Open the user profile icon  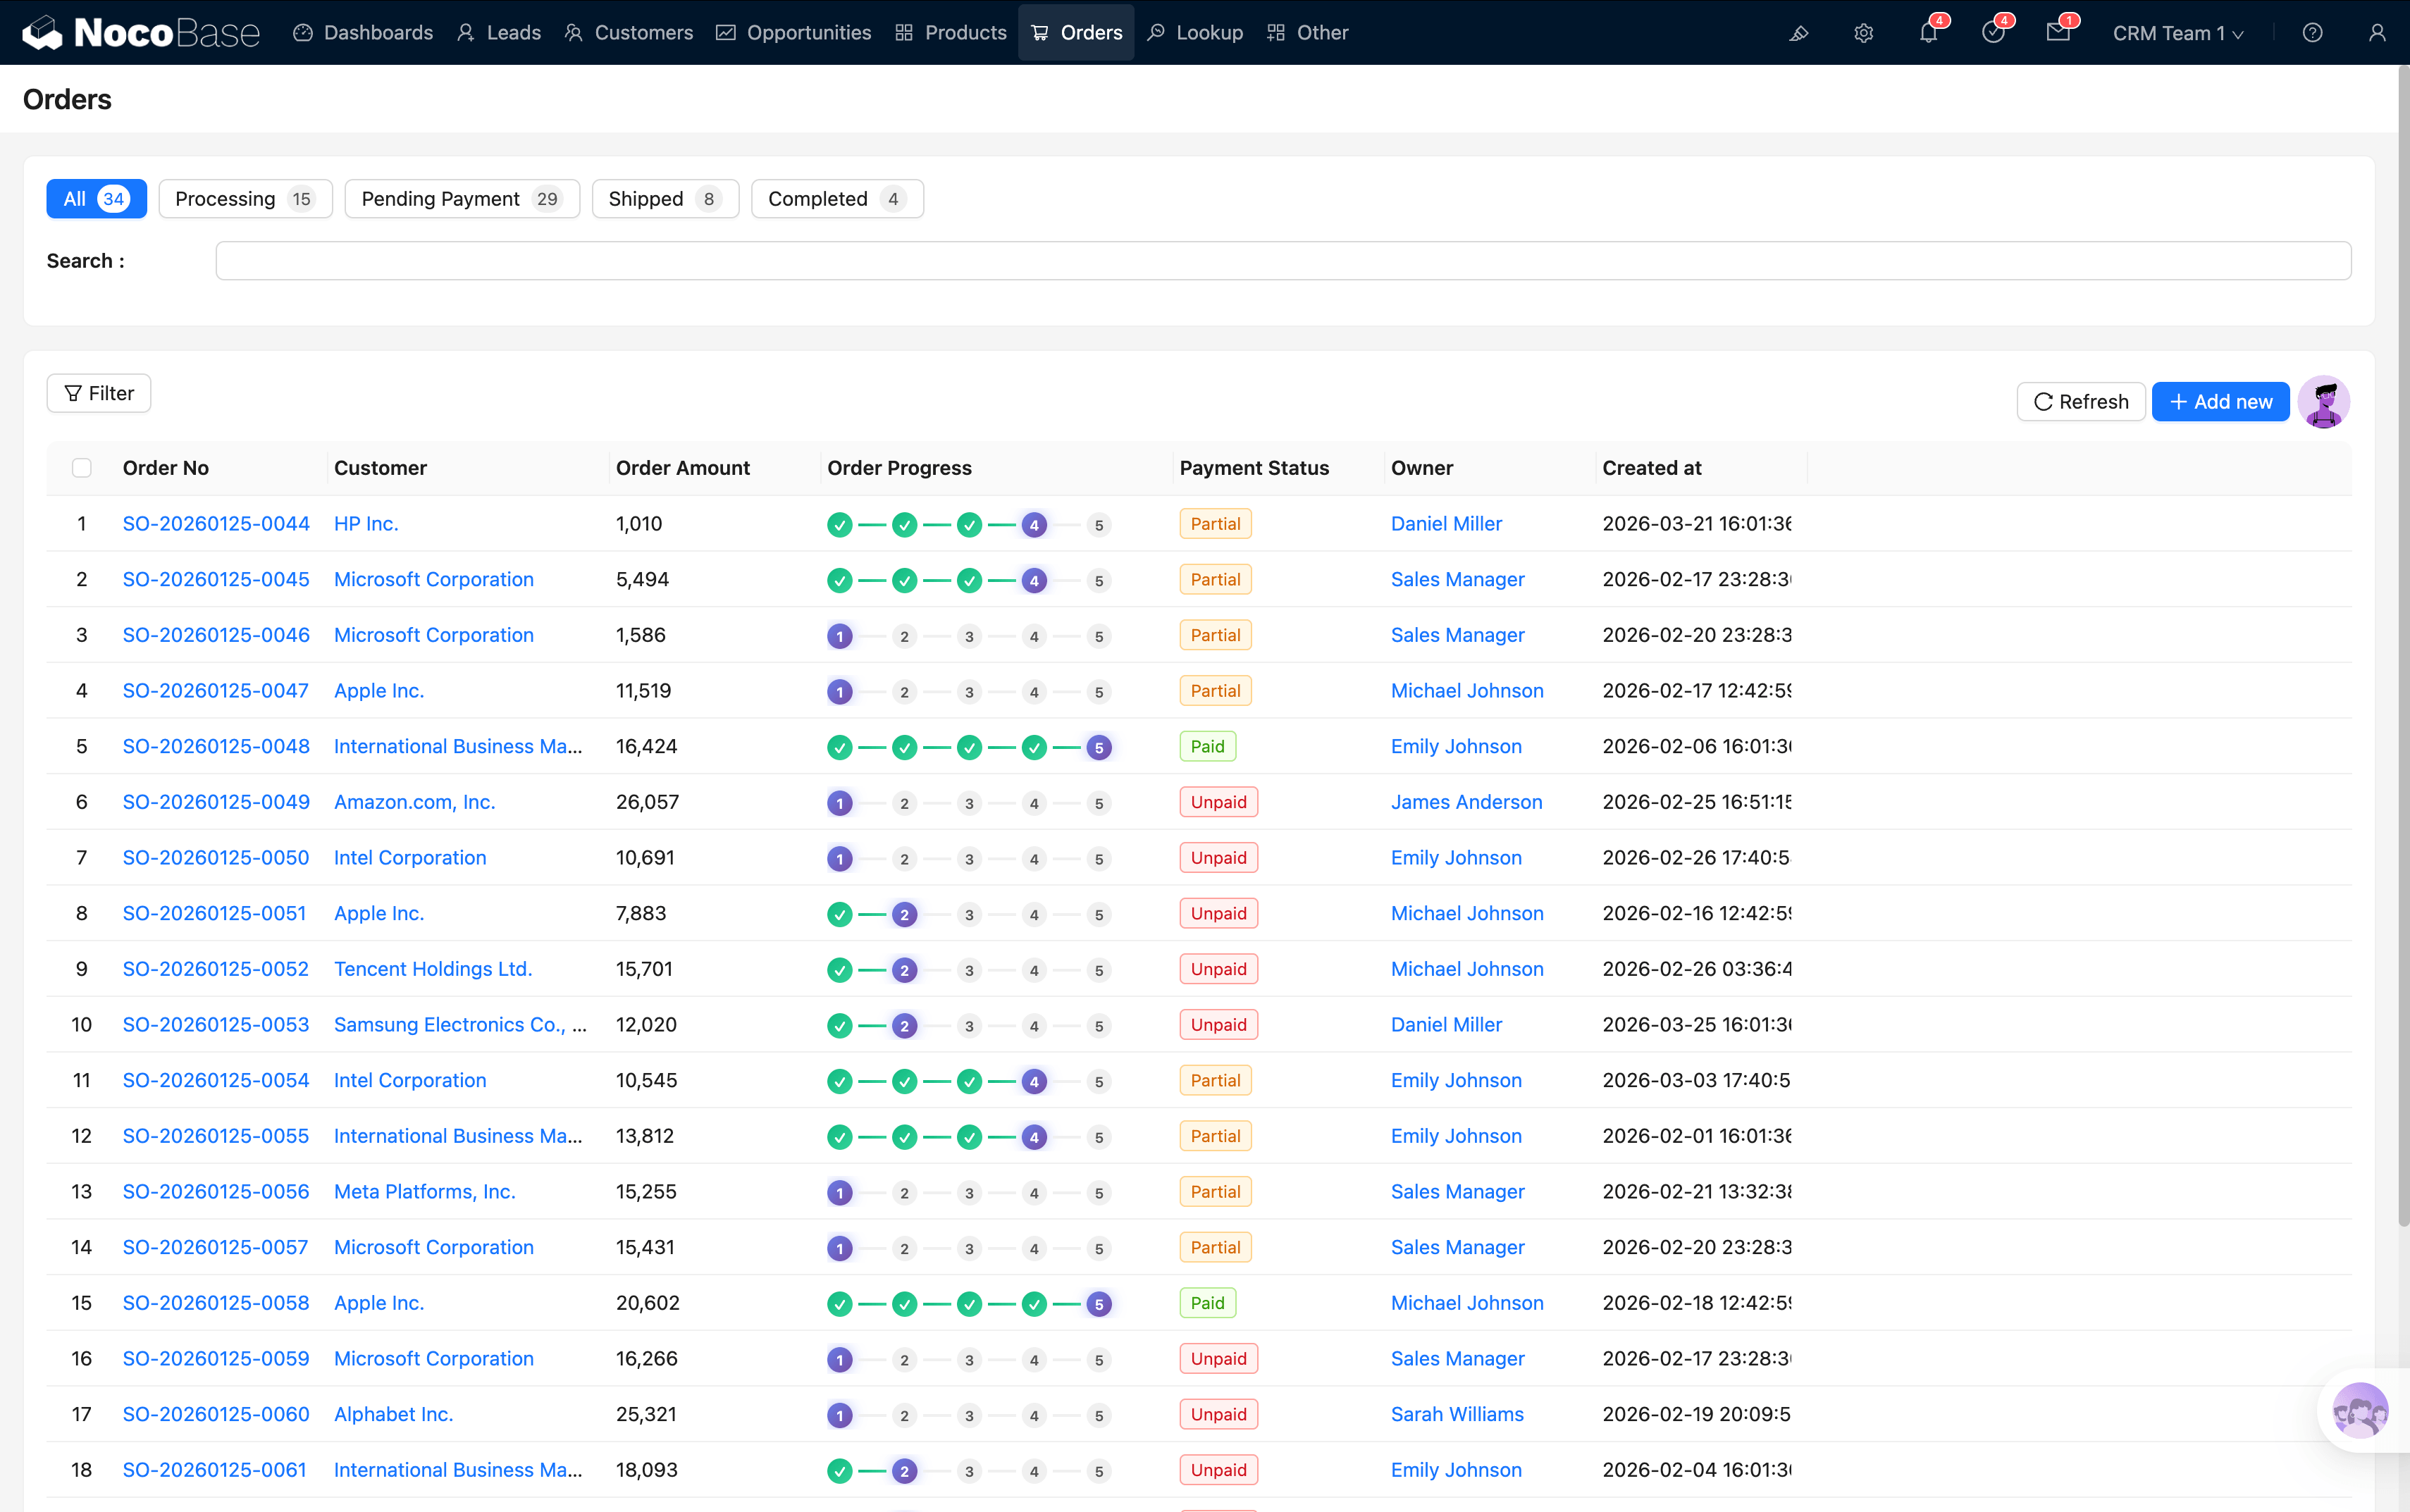[2377, 33]
